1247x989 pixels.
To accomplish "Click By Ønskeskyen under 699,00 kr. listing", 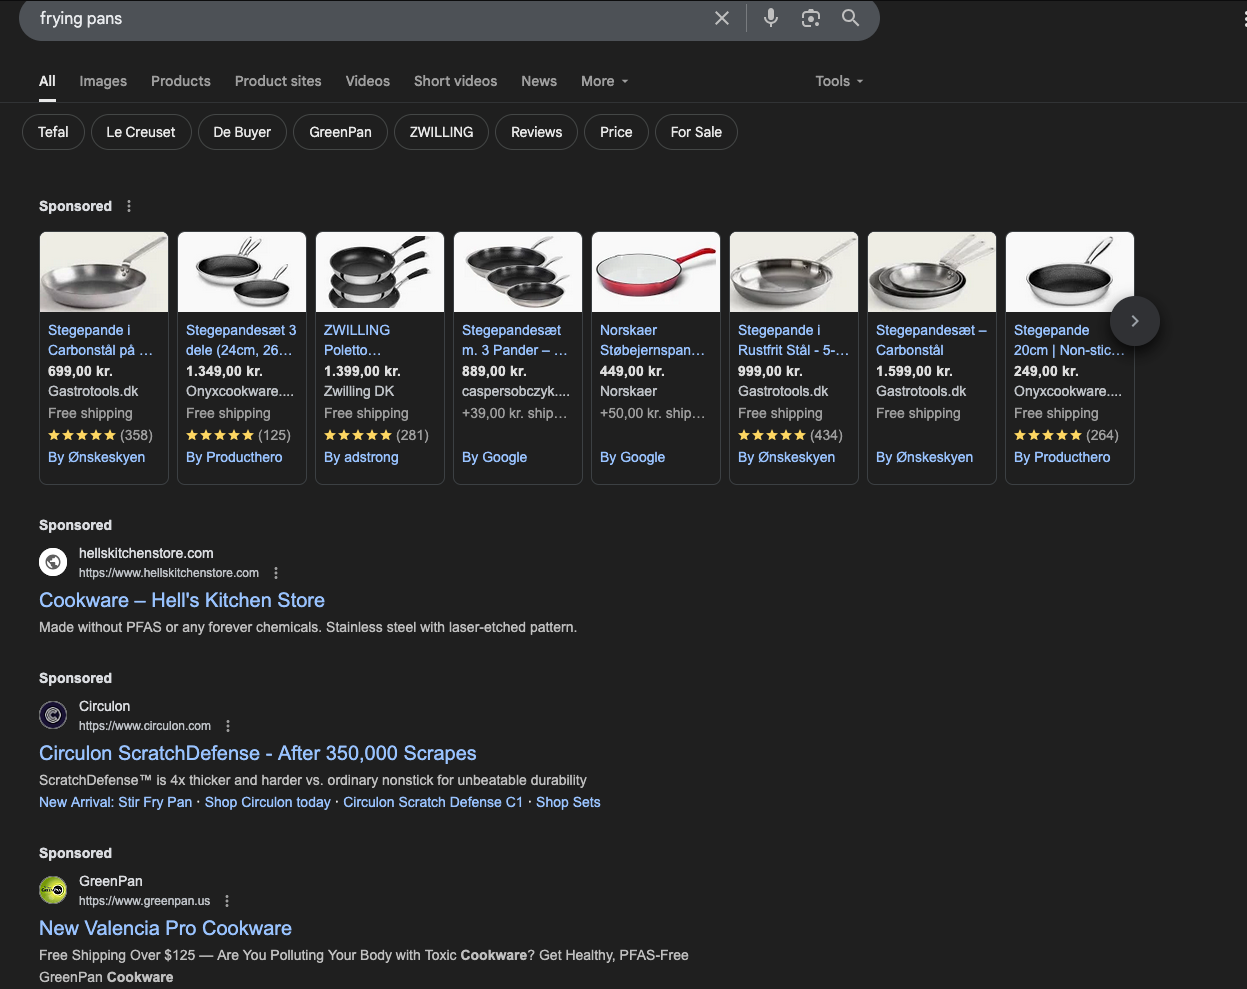I will tap(96, 457).
